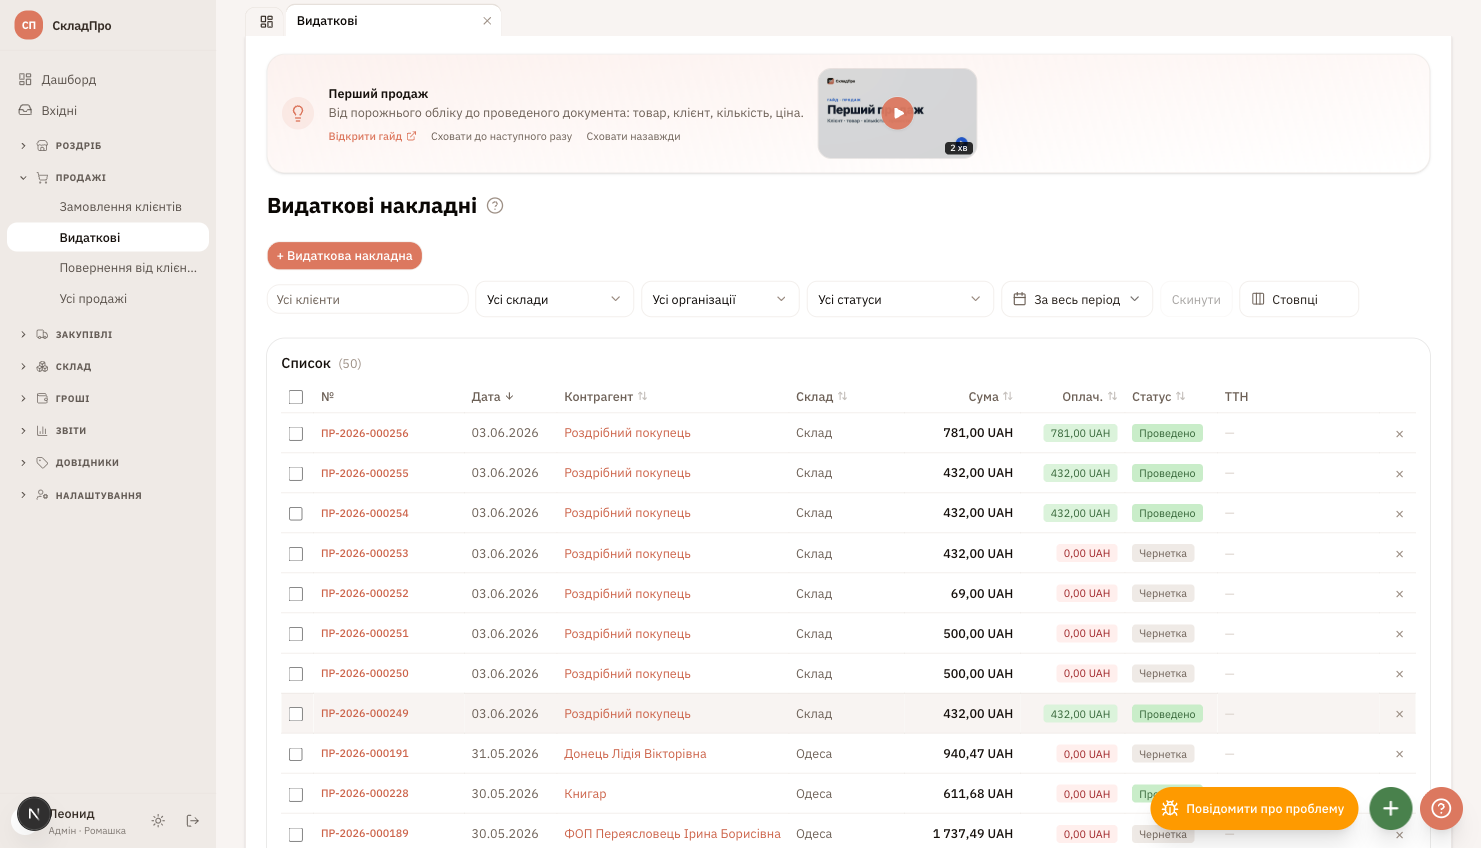This screenshot has width=1481, height=848.
Task: Open Замовлення клієнтів in the sidebar
Action: [x=121, y=207]
